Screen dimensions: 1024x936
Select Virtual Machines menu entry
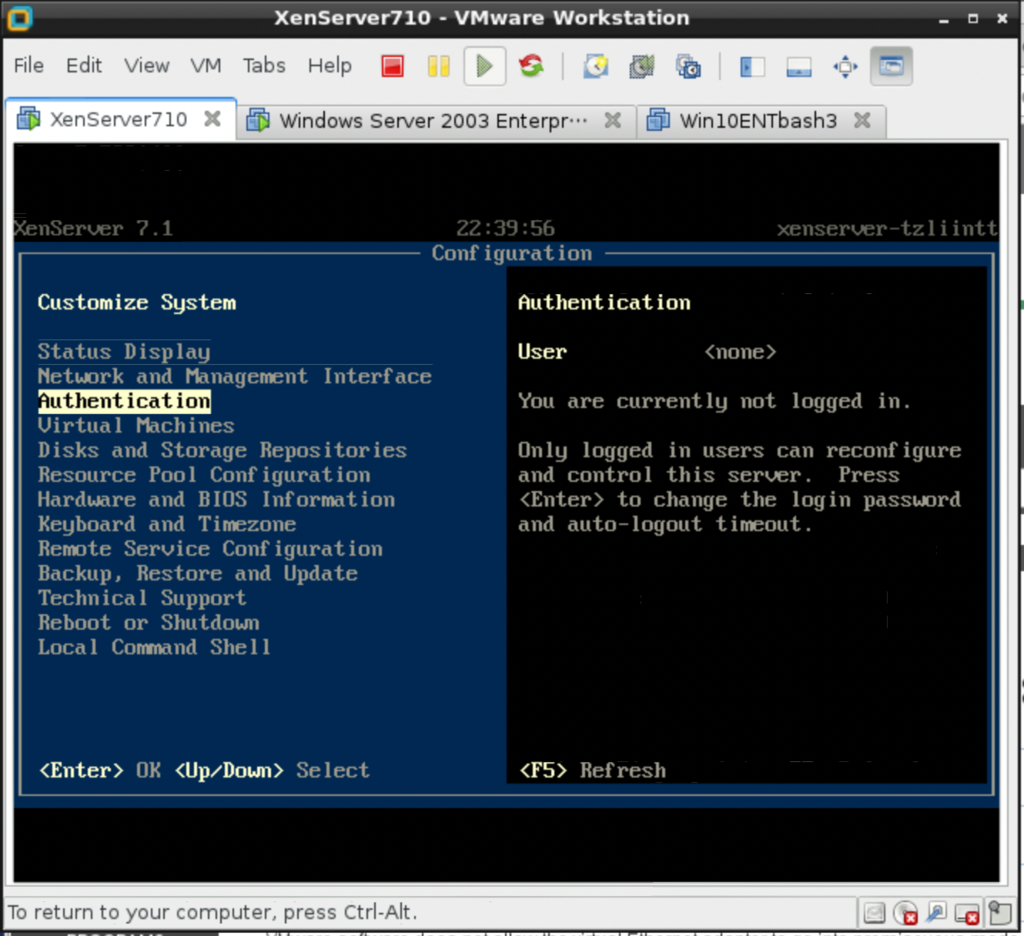coord(136,426)
